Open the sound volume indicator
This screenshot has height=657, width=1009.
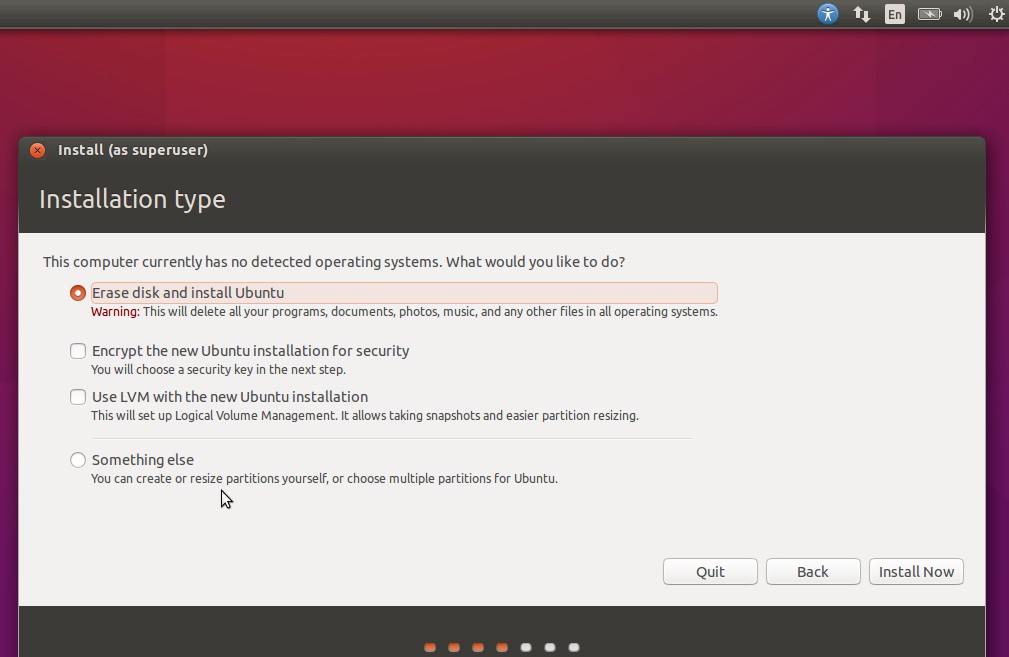click(963, 14)
